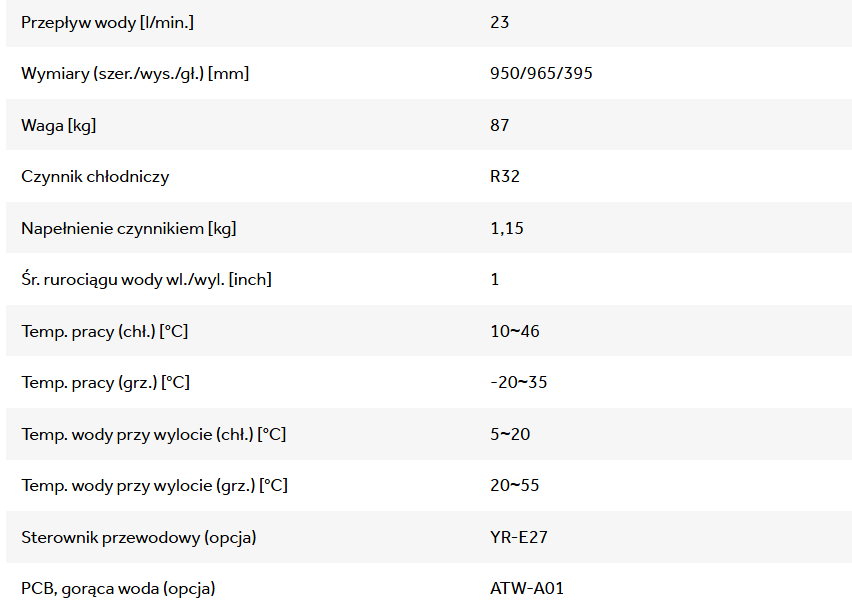The width and height of the screenshot is (852, 615).
Task: Click 'Temp. wody przy wylocie (chł.)' label
Action: click(154, 434)
